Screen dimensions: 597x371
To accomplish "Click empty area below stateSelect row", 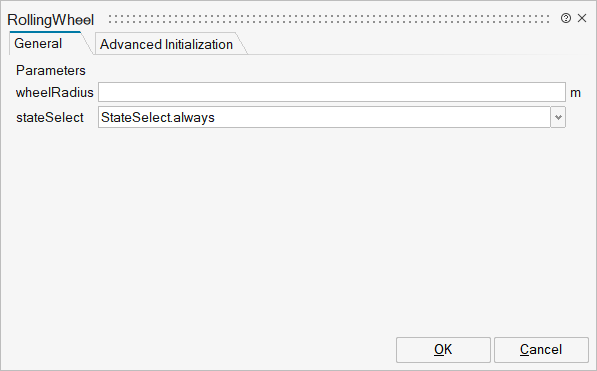I will [x=298, y=229].
